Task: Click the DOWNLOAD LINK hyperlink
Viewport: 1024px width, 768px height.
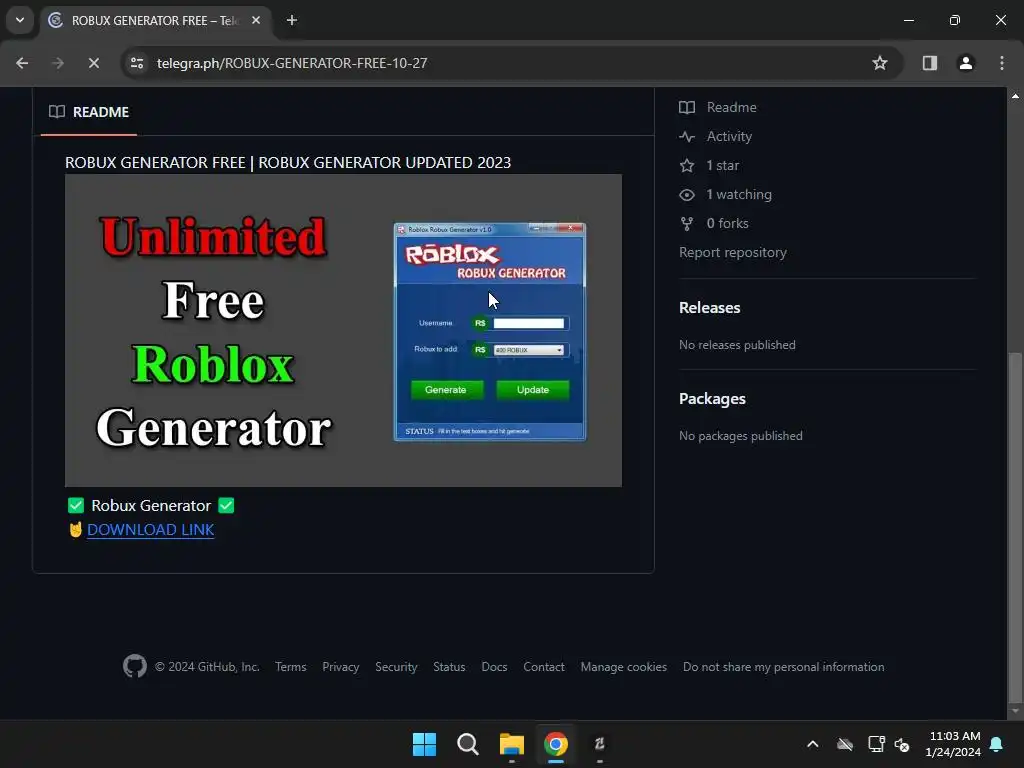Action: point(150,530)
